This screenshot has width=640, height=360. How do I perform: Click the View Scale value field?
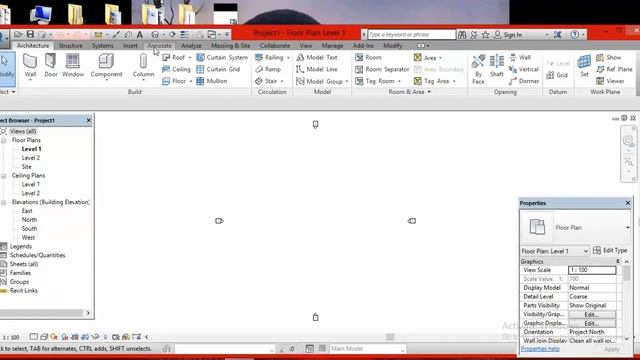[x=592, y=270]
